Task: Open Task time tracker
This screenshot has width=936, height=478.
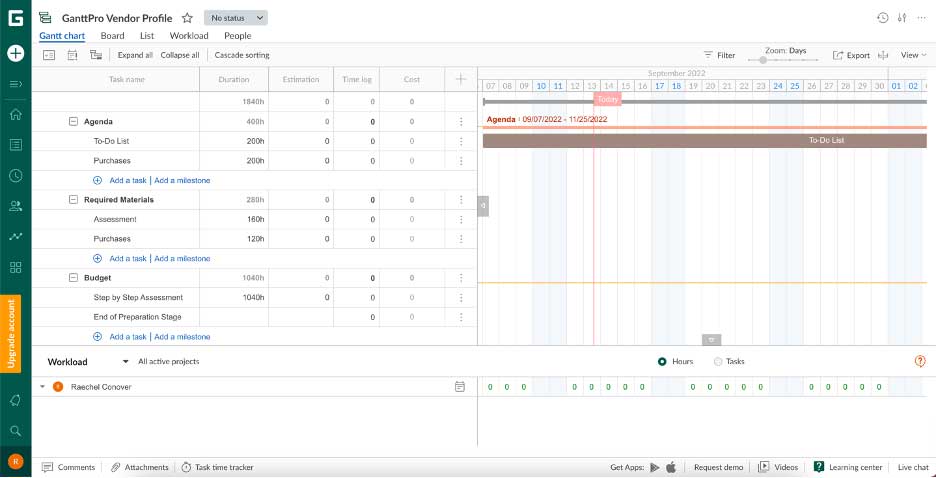Action: pos(217,467)
